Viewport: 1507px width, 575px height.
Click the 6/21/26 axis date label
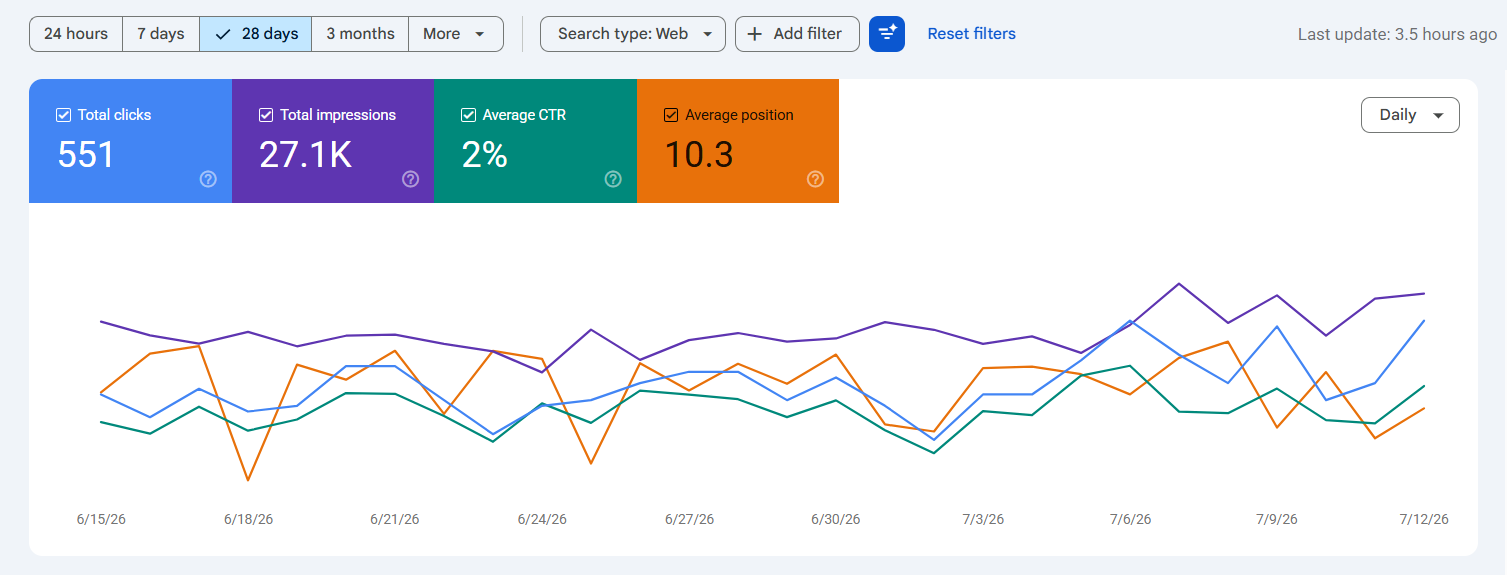[x=395, y=520]
